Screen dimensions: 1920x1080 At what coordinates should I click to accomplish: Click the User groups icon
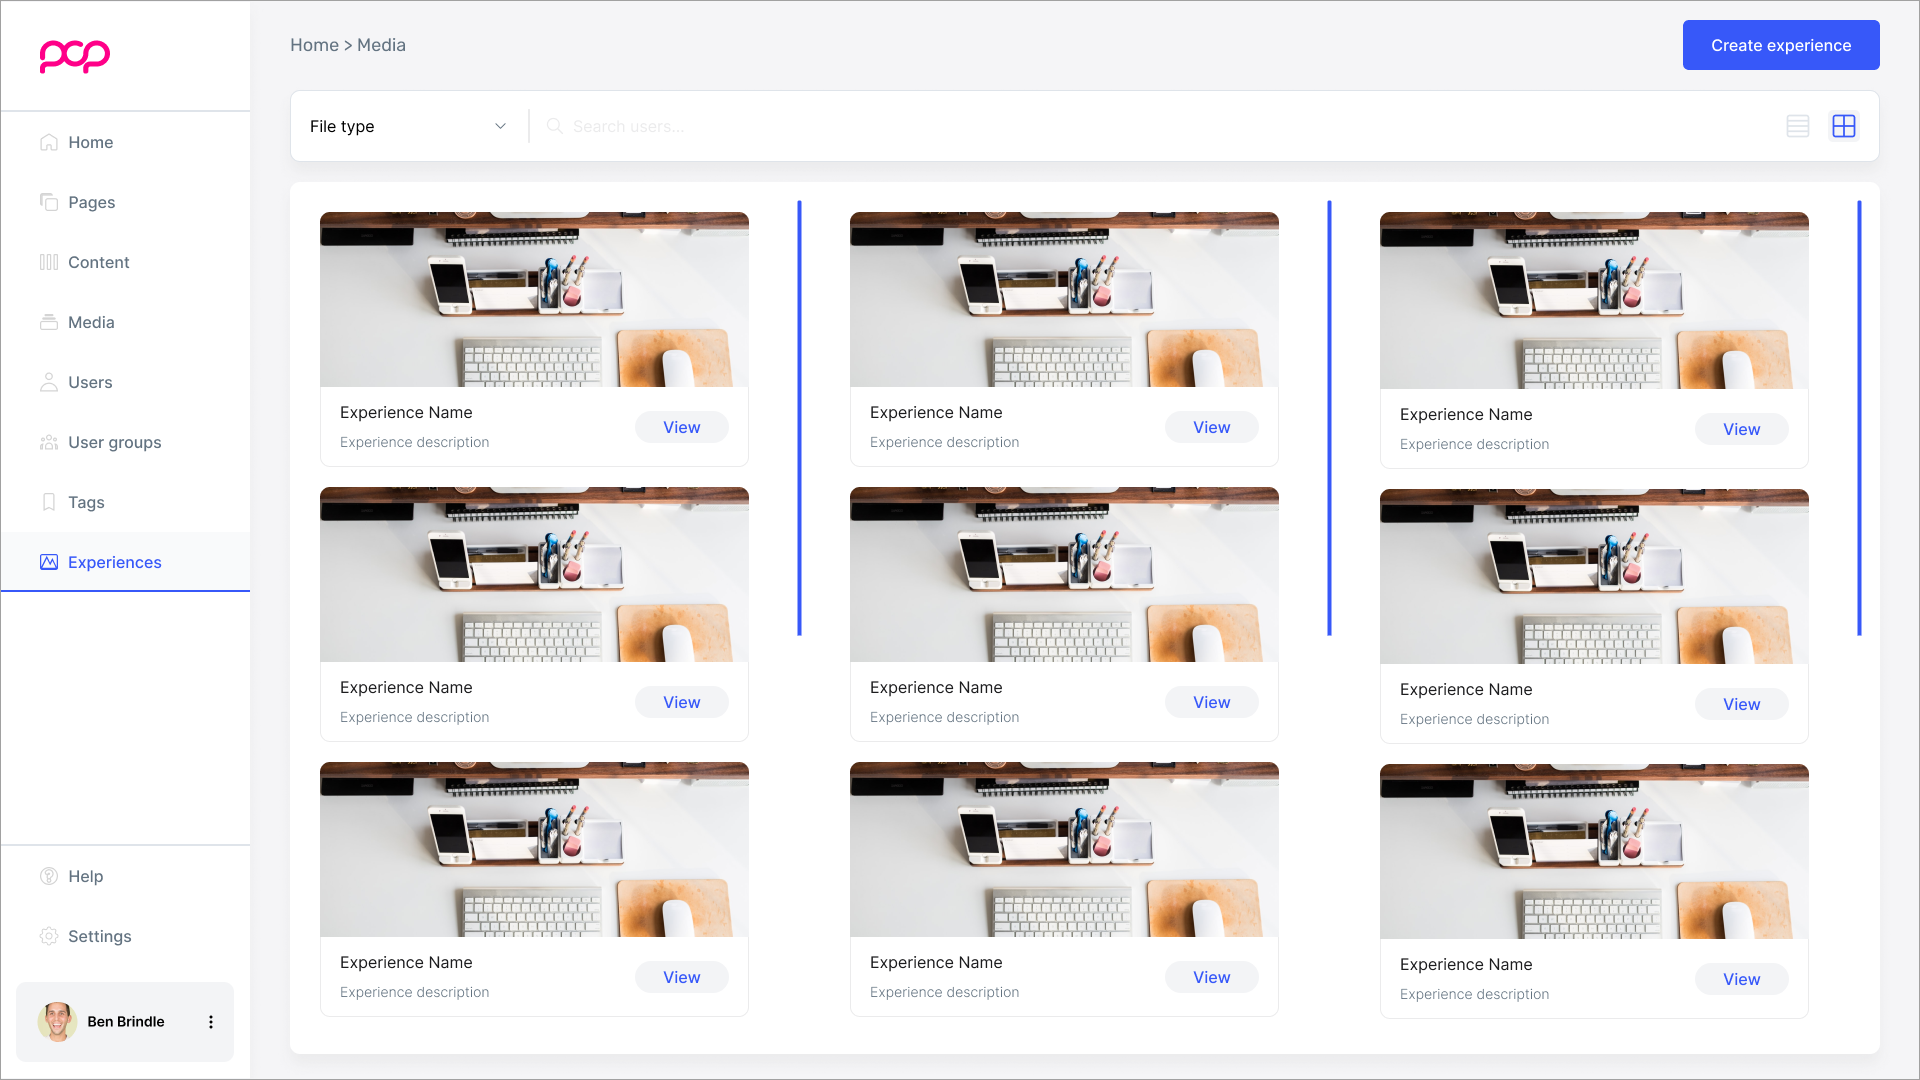[48, 442]
